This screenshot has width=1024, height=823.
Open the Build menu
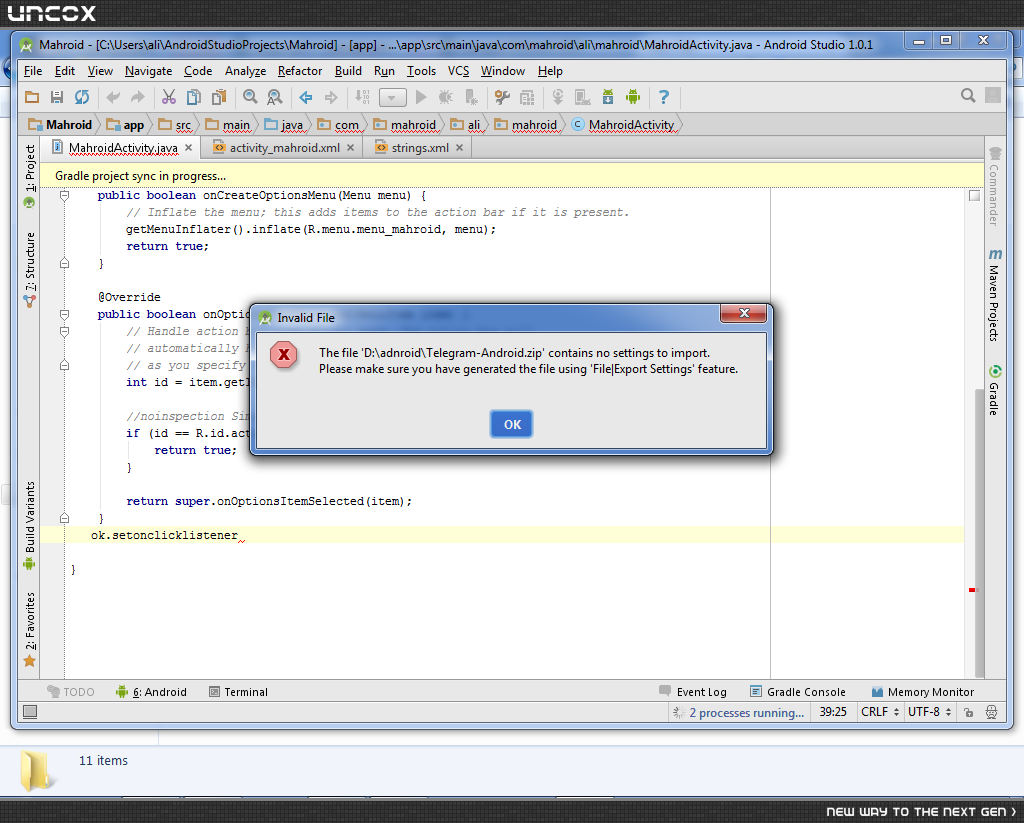348,71
